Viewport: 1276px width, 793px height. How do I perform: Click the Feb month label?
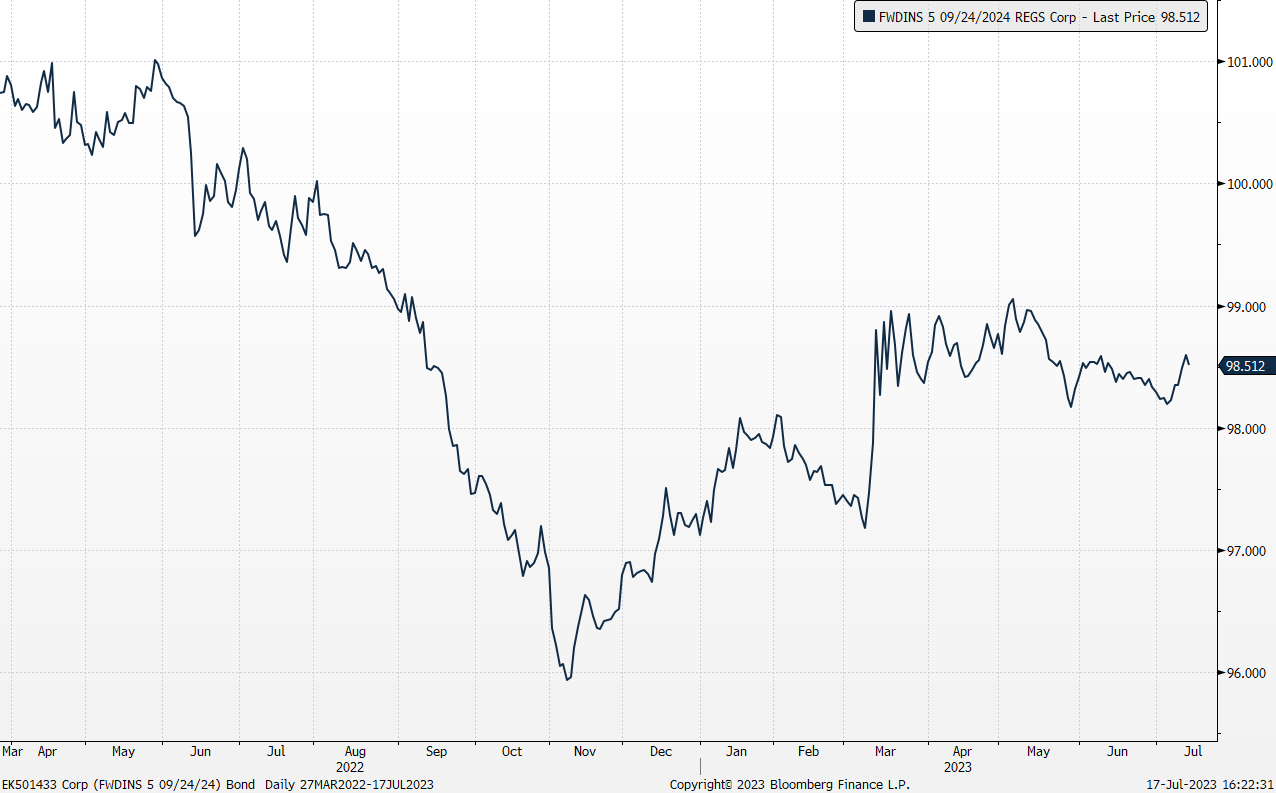pyautogui.click(x=808, y=751)
